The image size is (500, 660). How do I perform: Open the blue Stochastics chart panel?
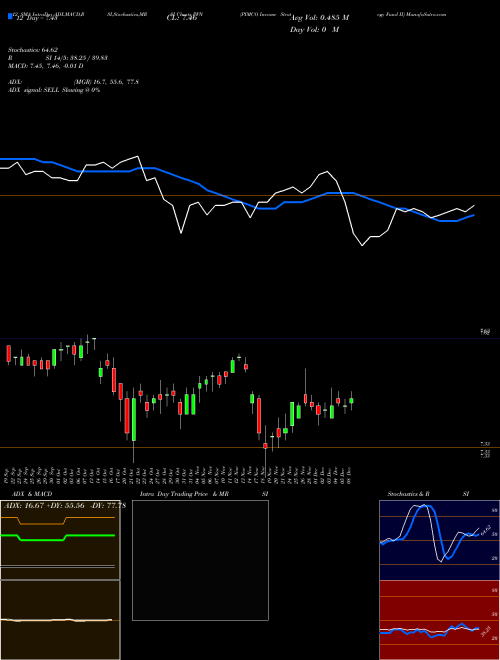439,540
